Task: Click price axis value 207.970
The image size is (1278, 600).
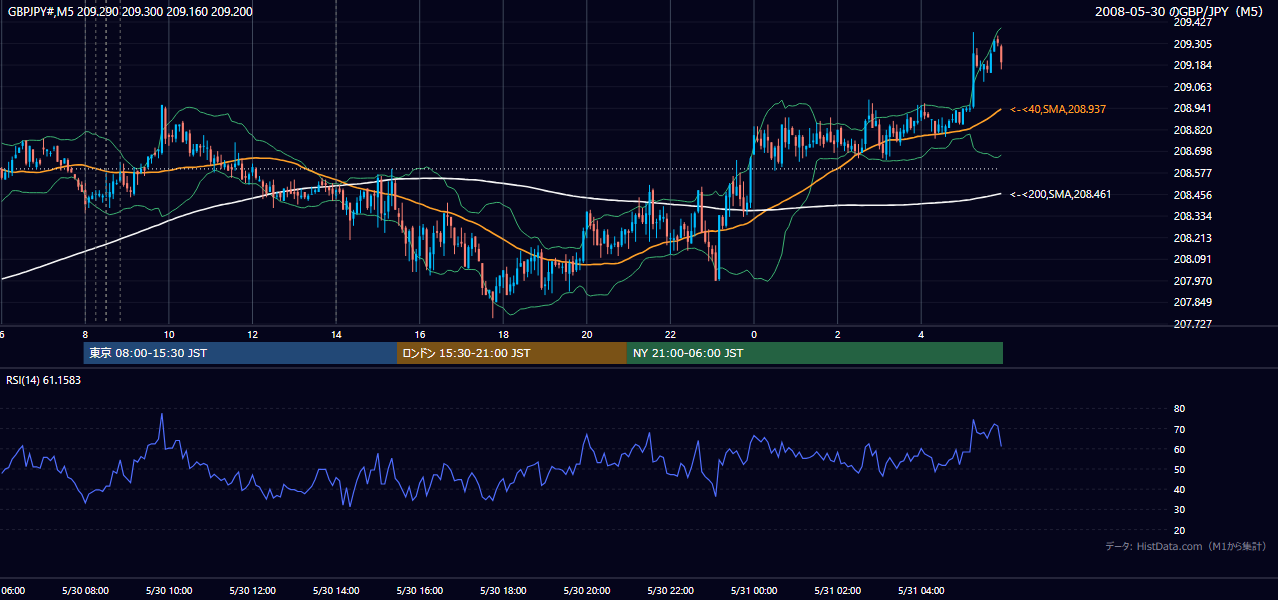Action: [x=1192, y=281]
